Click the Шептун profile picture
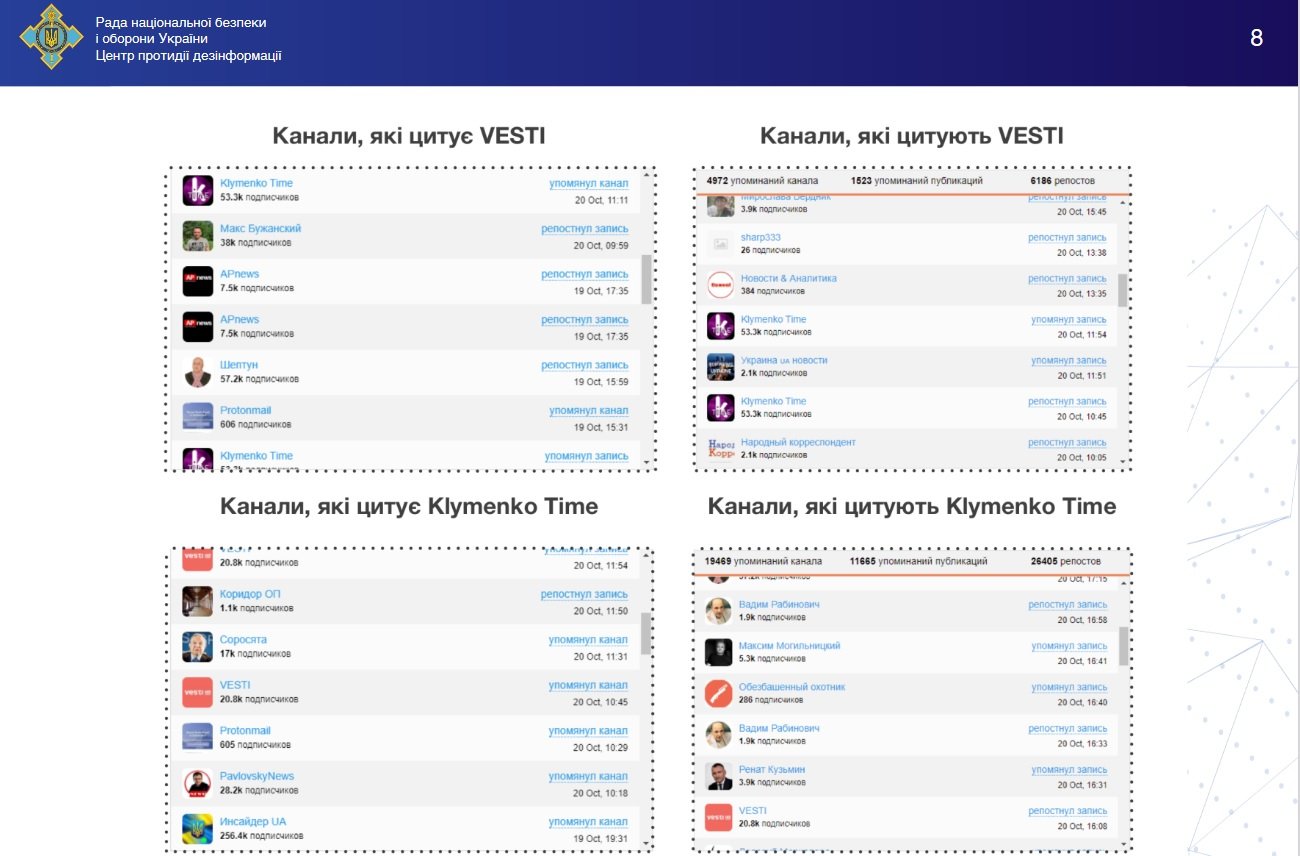Image resolution: width=1300 pixels, height=856 pixels. pos(198,372)
